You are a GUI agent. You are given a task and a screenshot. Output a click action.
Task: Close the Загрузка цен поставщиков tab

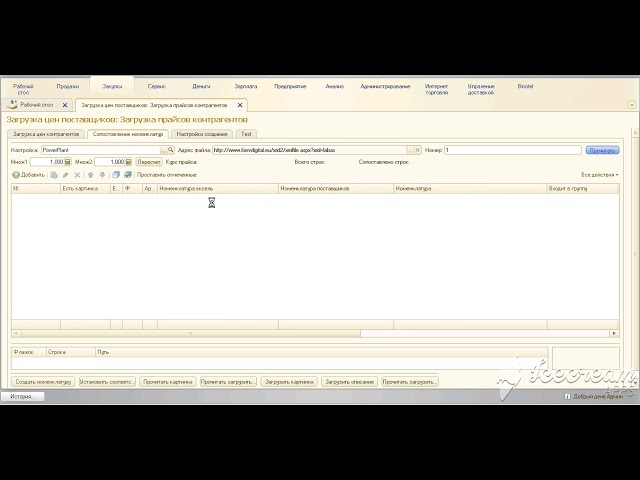tap(240, 105)
